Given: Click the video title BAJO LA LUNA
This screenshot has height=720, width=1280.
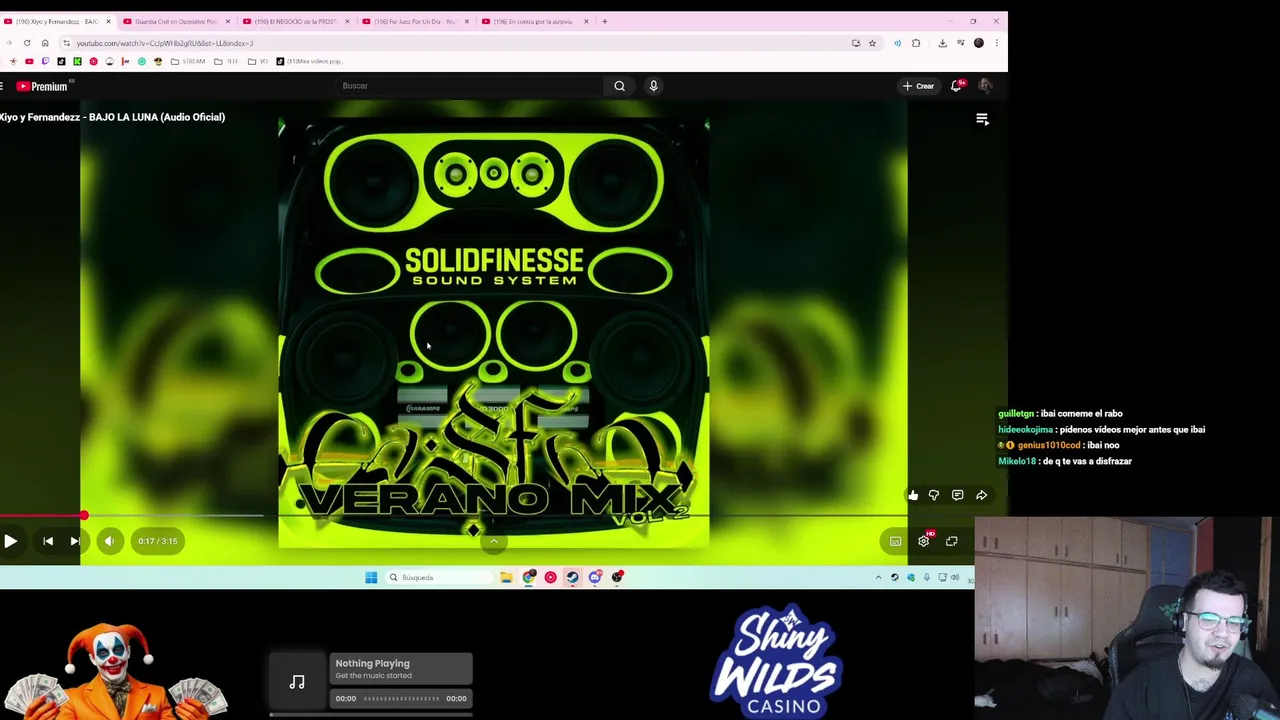Looking at the screenshot, I should tap(112, 117).
